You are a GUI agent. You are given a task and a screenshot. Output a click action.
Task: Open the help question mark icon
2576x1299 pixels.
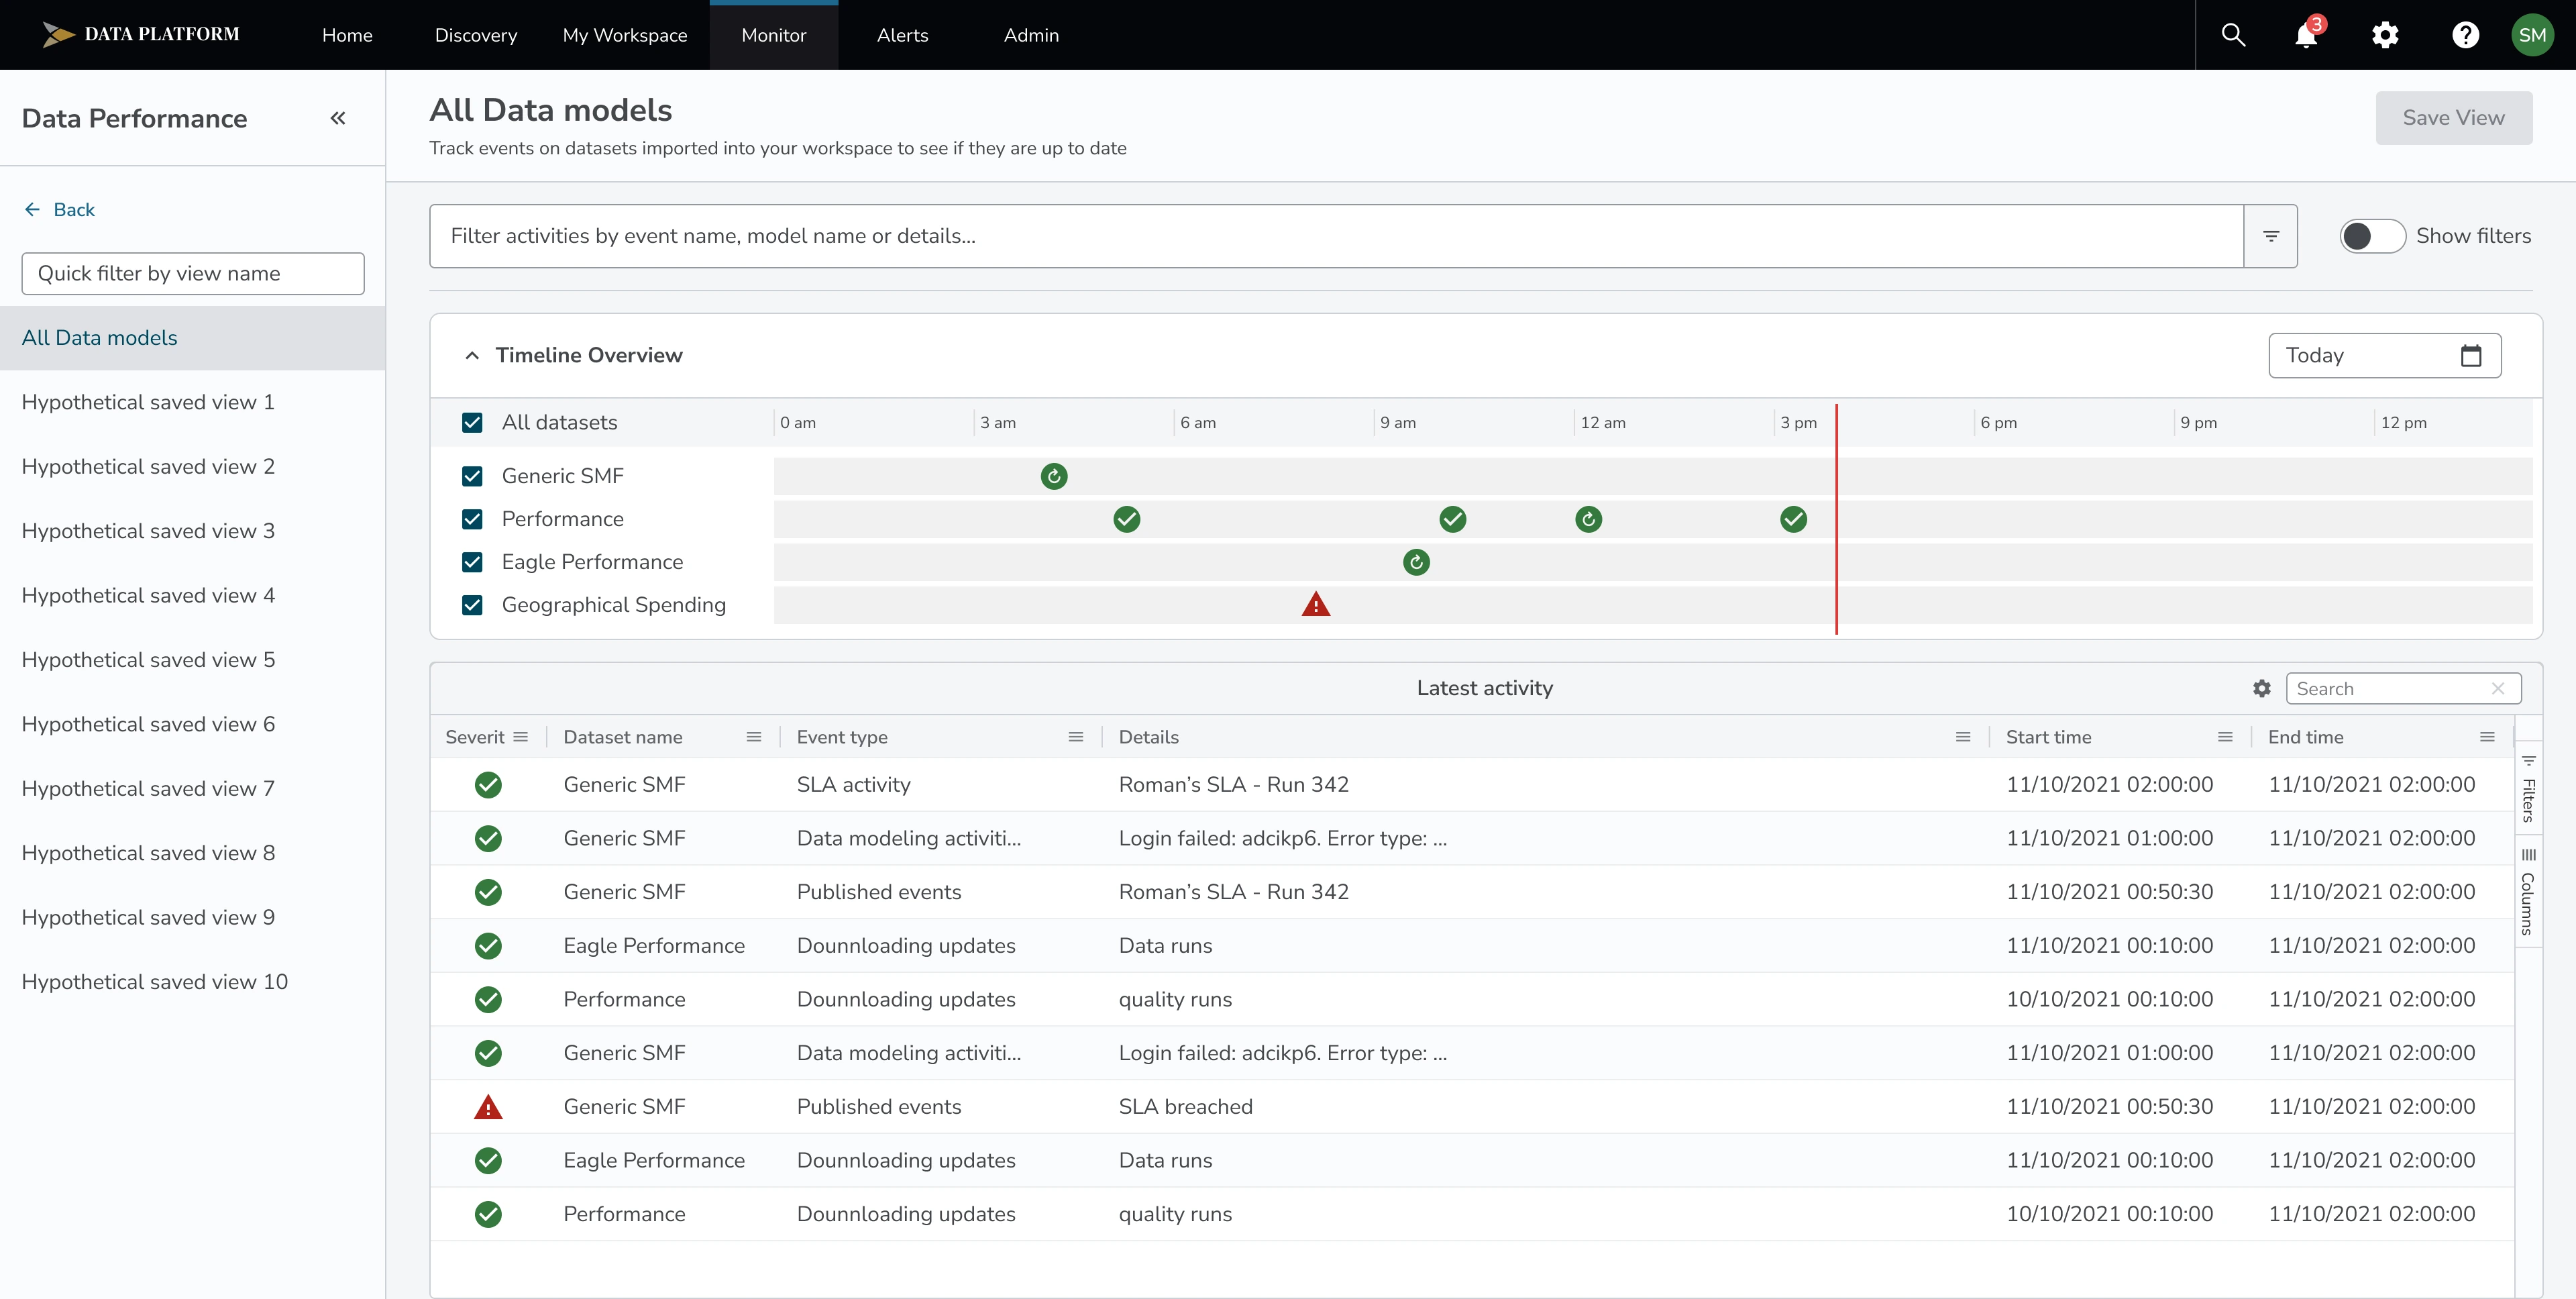click(x=2465, y=35)
